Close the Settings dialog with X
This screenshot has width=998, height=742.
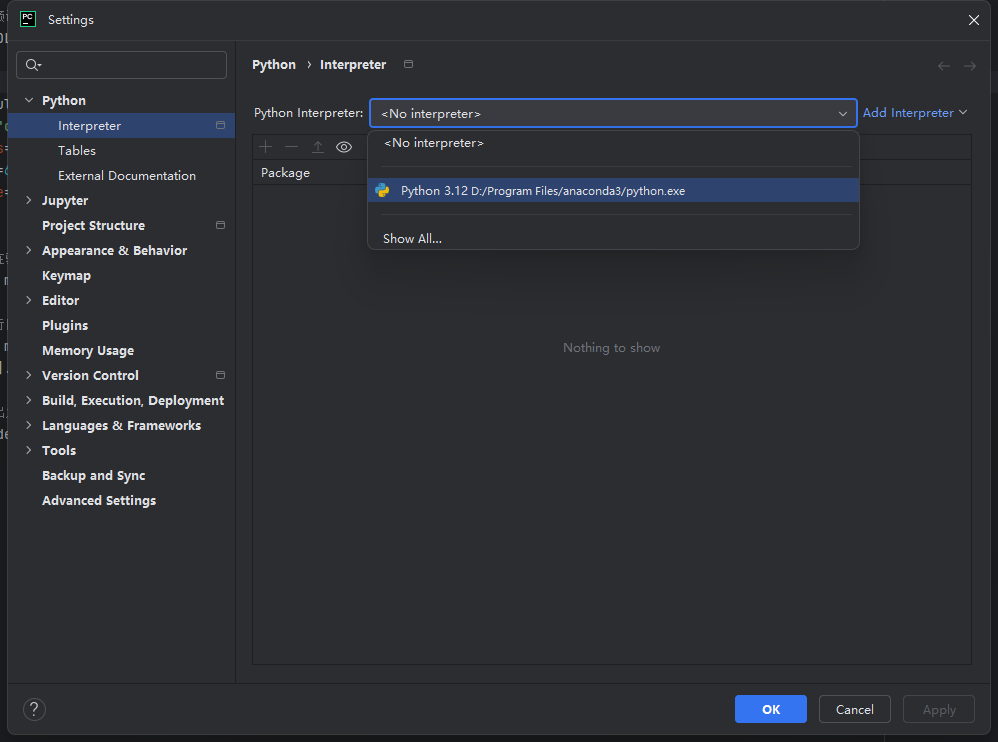pos(973,20)
